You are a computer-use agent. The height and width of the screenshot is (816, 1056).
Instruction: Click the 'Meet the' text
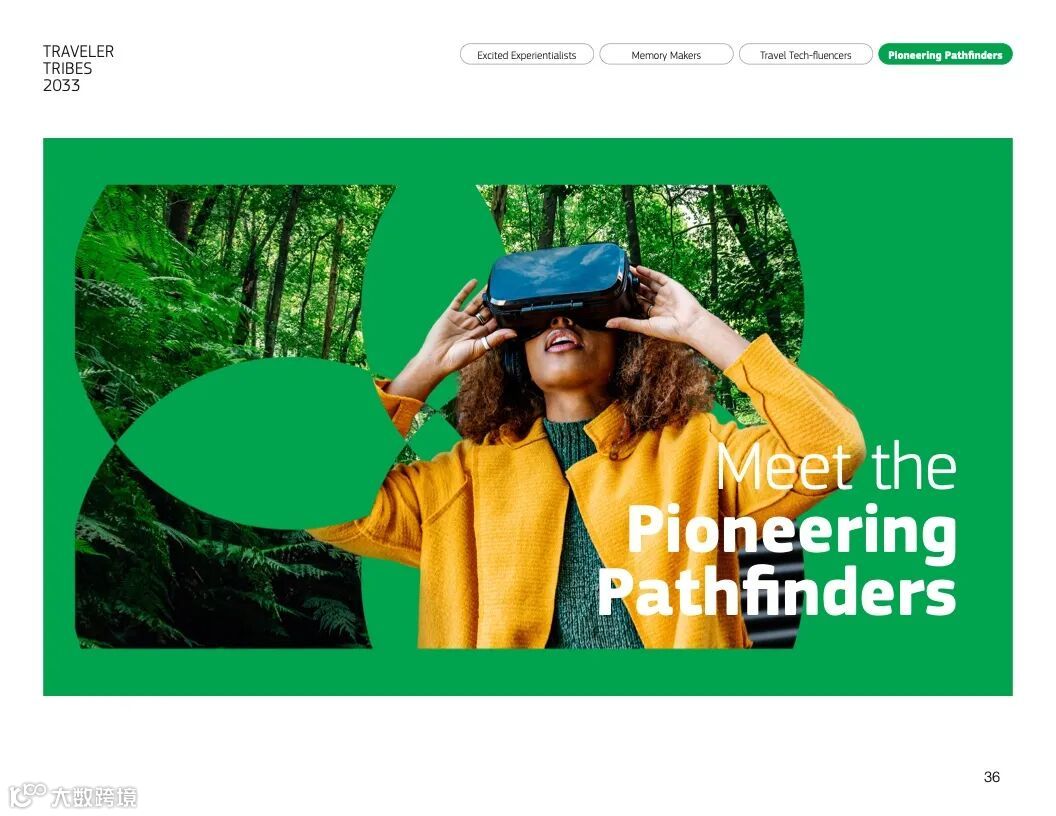click(836, 466)
